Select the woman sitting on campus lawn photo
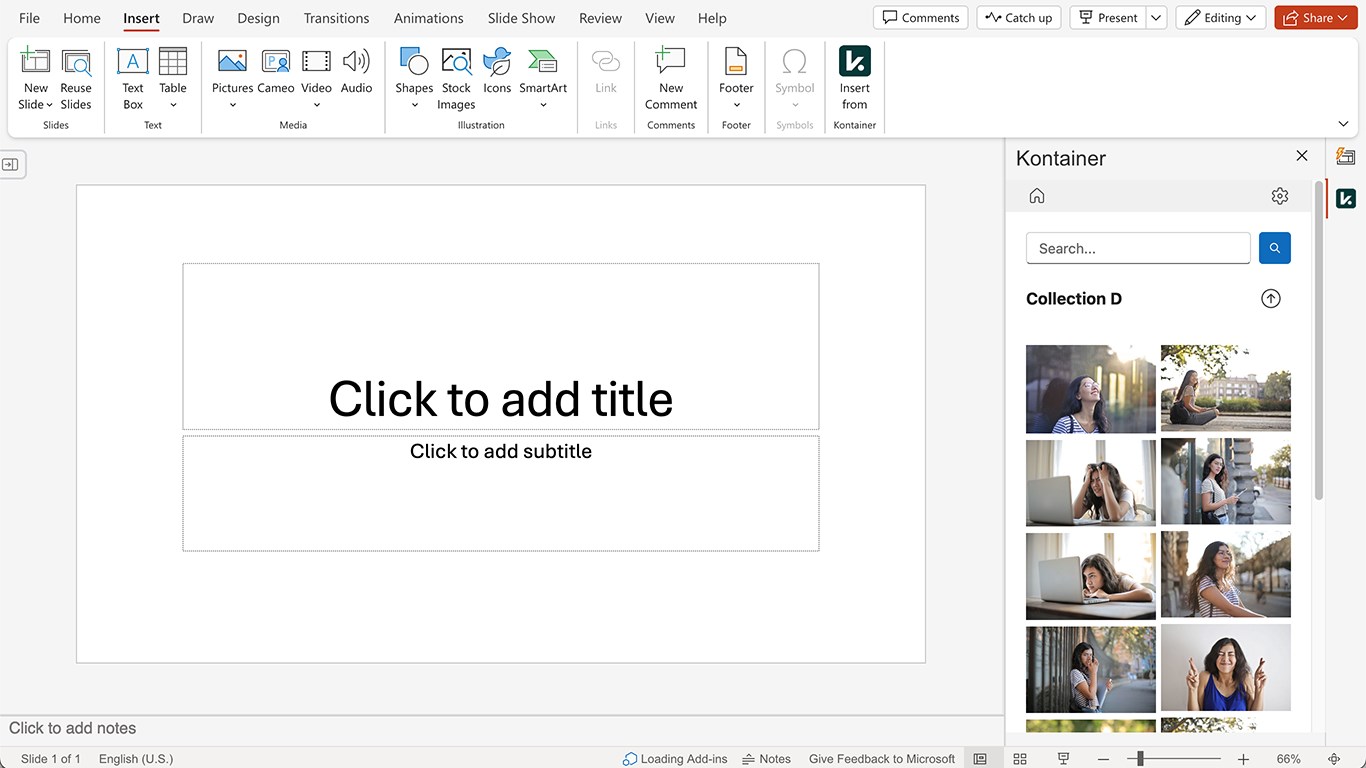The width and height of the screenshot is (1366, 768). point(1226,389)
